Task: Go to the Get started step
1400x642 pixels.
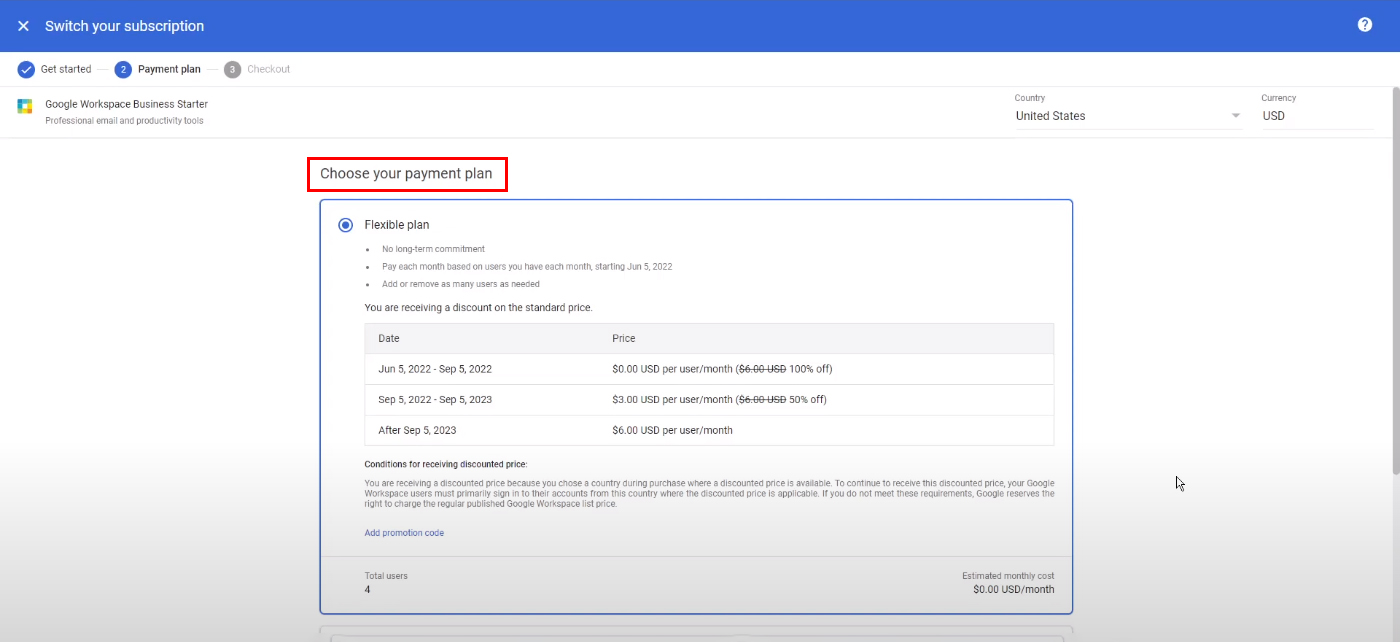Action: click(x=66, y=69)
